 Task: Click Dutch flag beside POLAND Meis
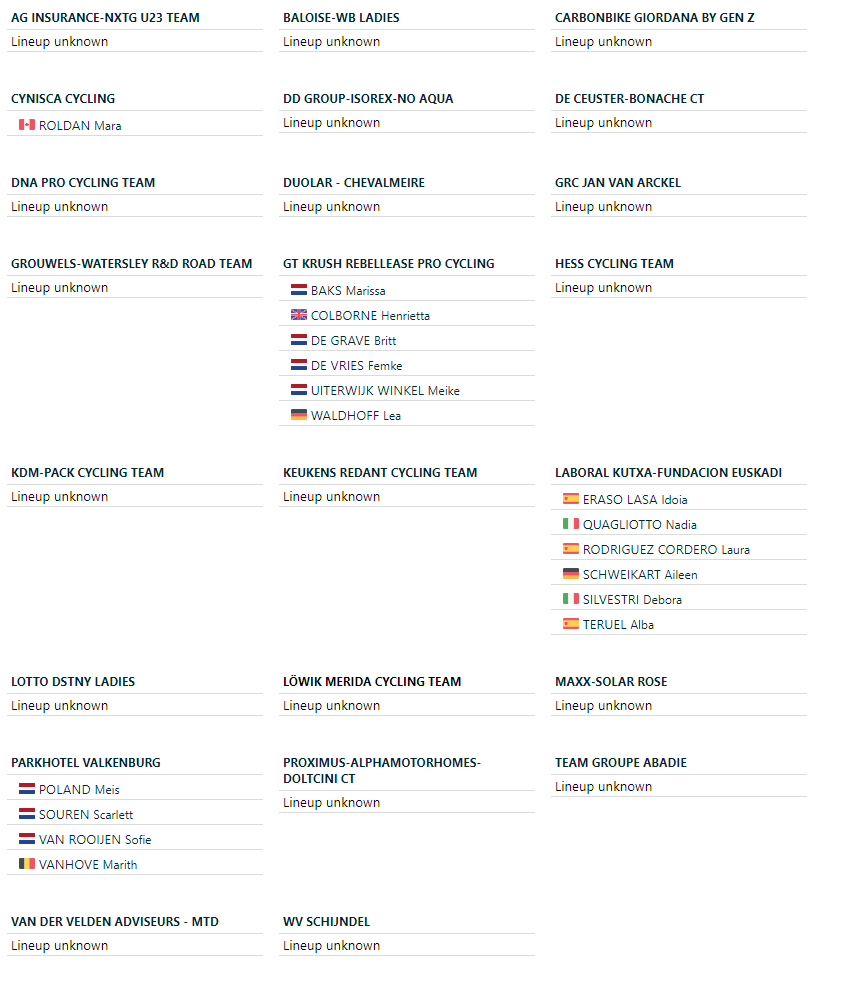27,788
